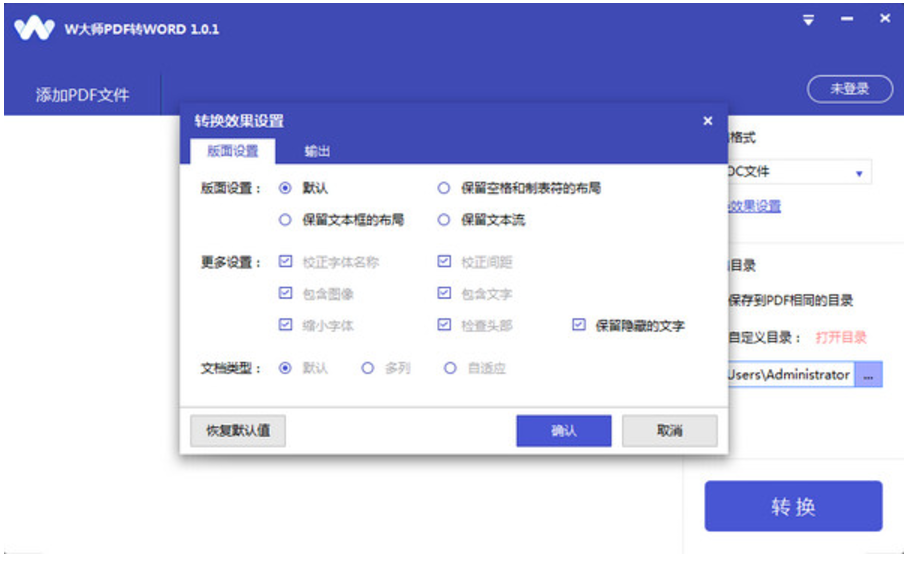This screenshot has height=579, width=906.
Task: Click 恢复默认值 to restore defaults
Action: tap(237, 430)
